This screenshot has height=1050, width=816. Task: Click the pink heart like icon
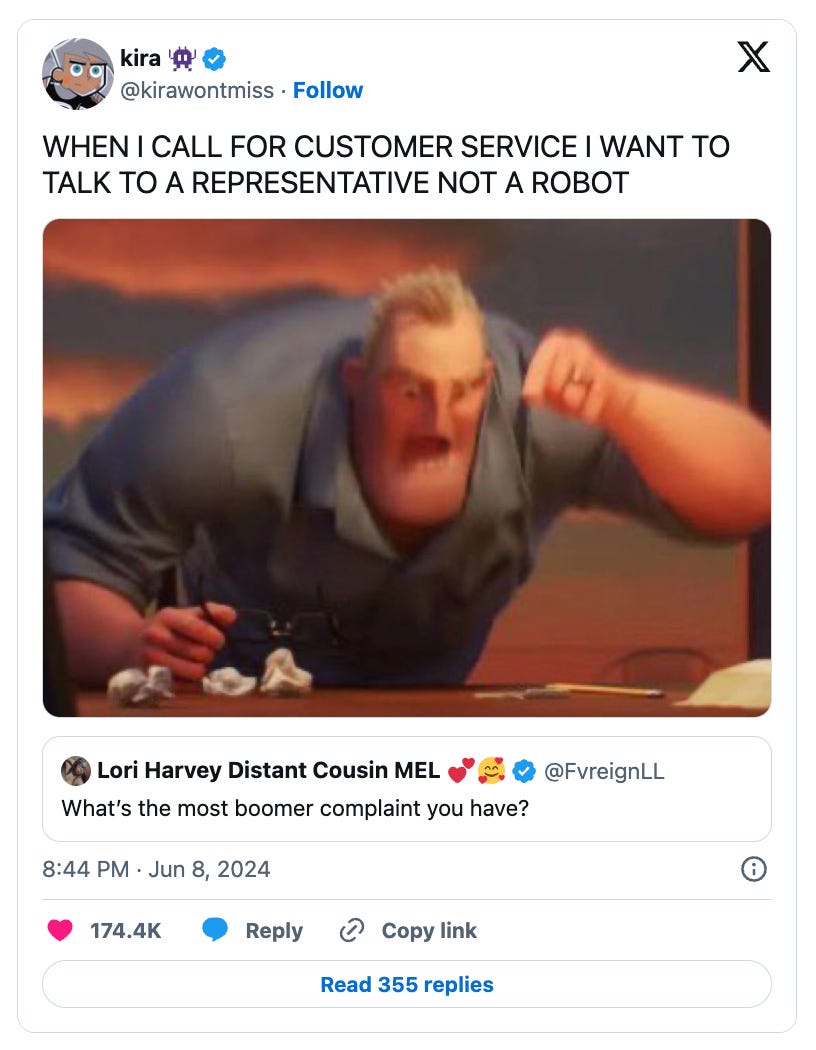60,930
